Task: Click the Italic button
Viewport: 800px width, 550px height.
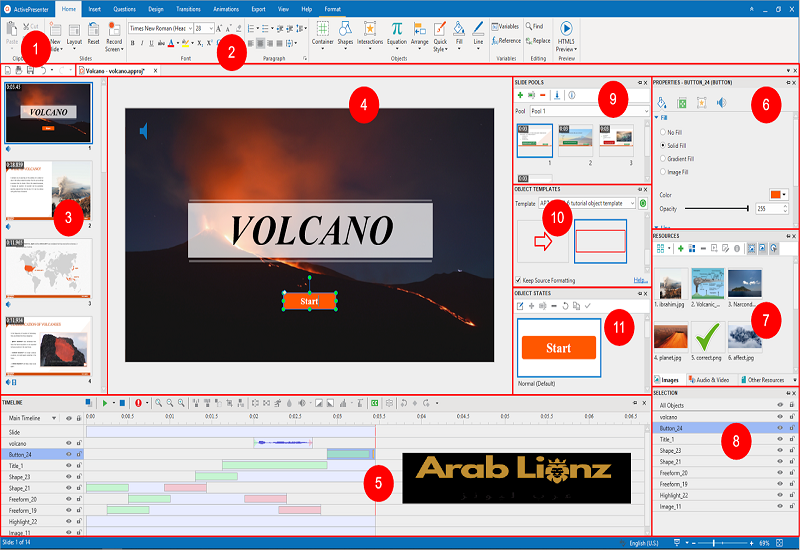Action: 142,43
